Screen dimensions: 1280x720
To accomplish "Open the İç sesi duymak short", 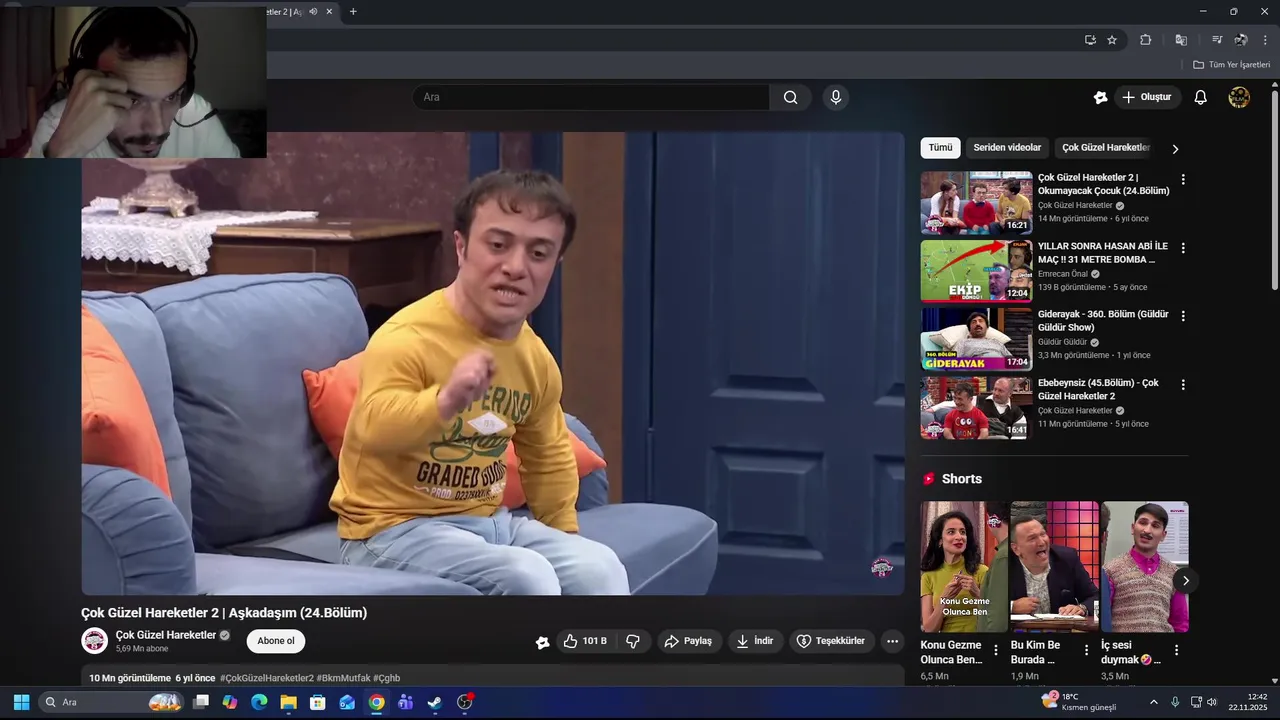I will [1145, 567].
